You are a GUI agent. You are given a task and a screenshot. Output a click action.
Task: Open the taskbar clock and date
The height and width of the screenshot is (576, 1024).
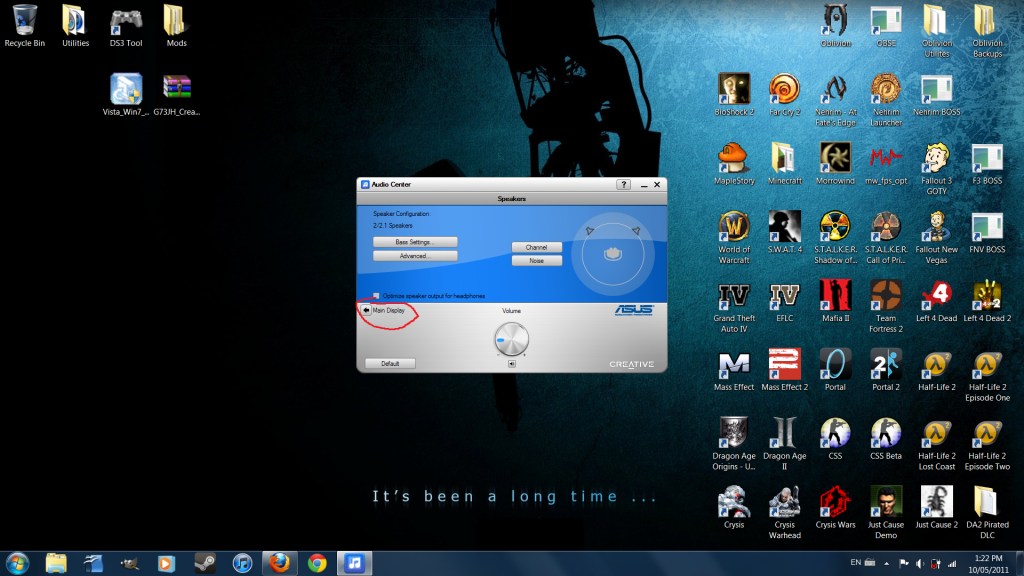coord(988,564)
